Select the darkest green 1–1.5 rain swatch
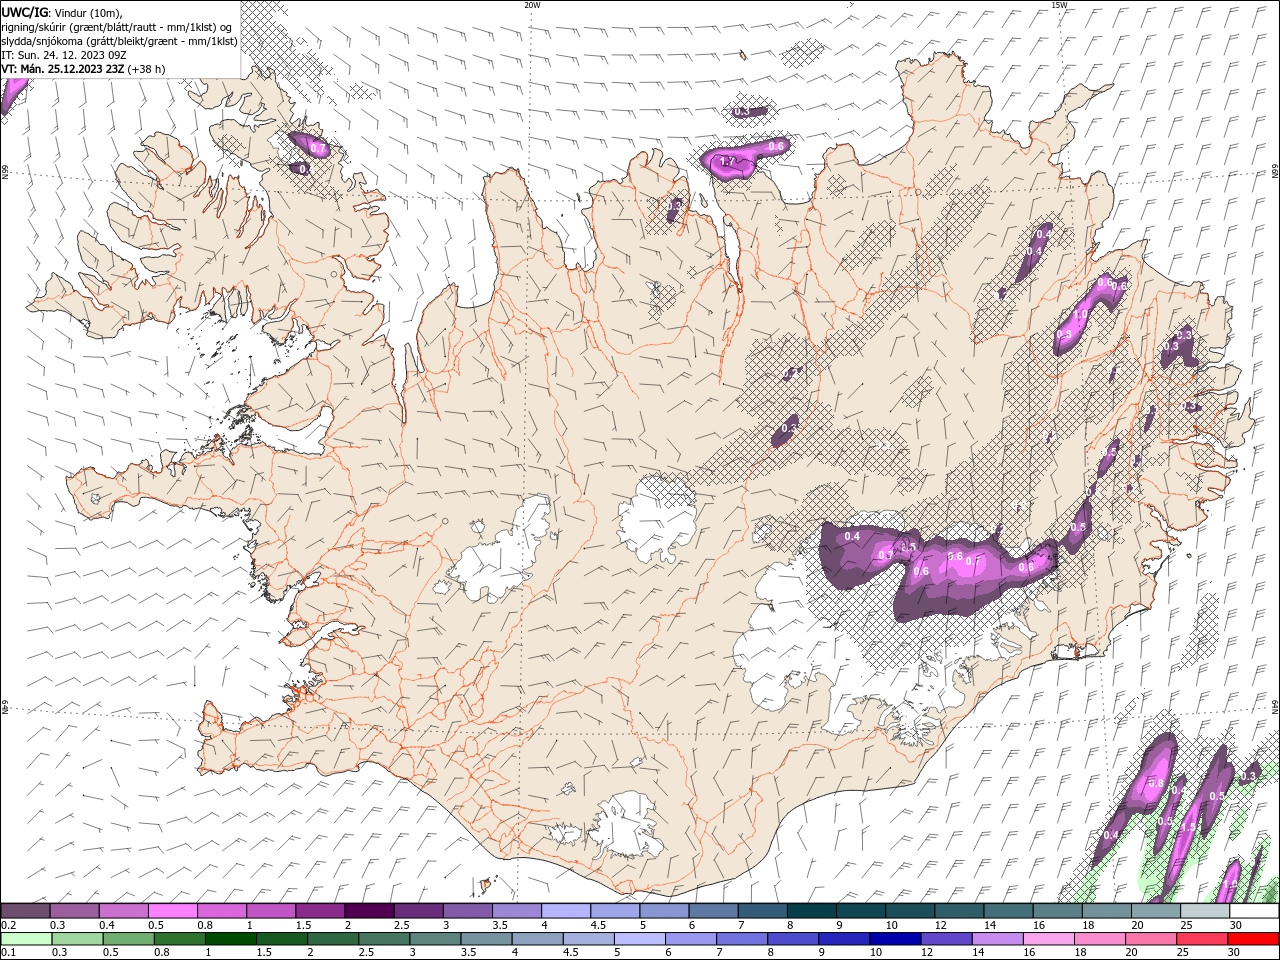1280x960 pixels. (231, 939)
